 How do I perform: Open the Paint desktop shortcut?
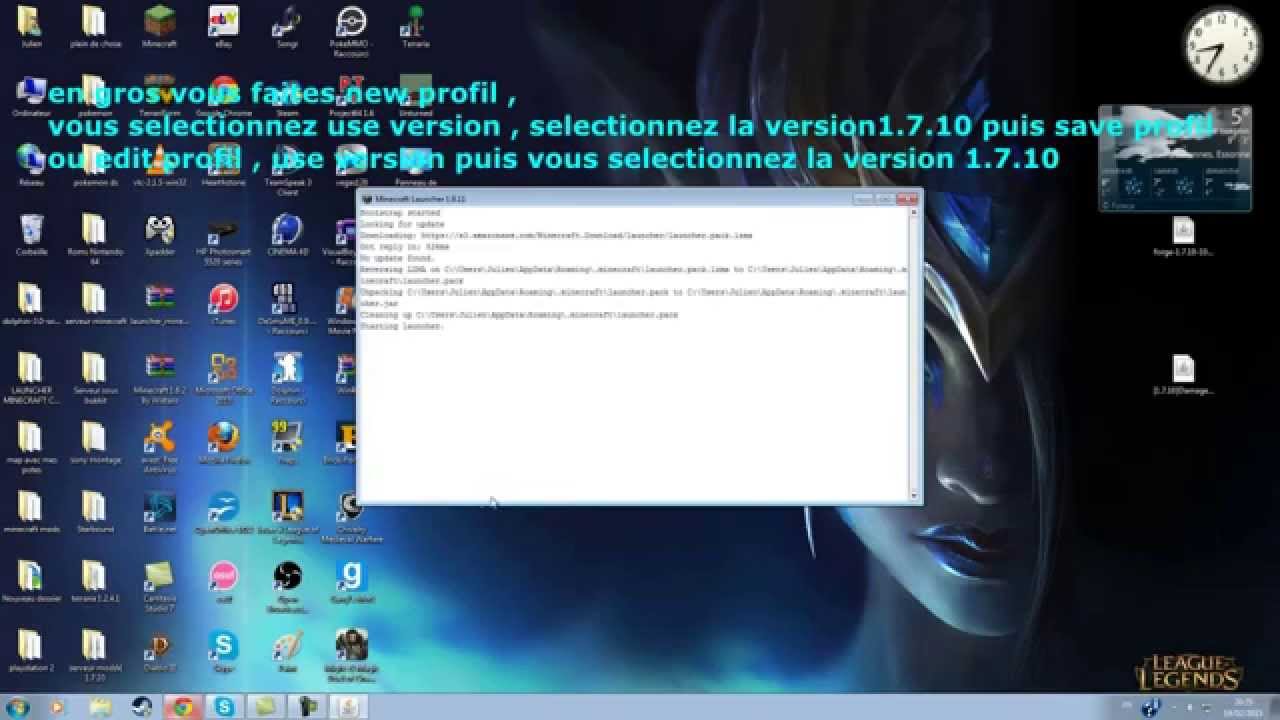[287, 650]
